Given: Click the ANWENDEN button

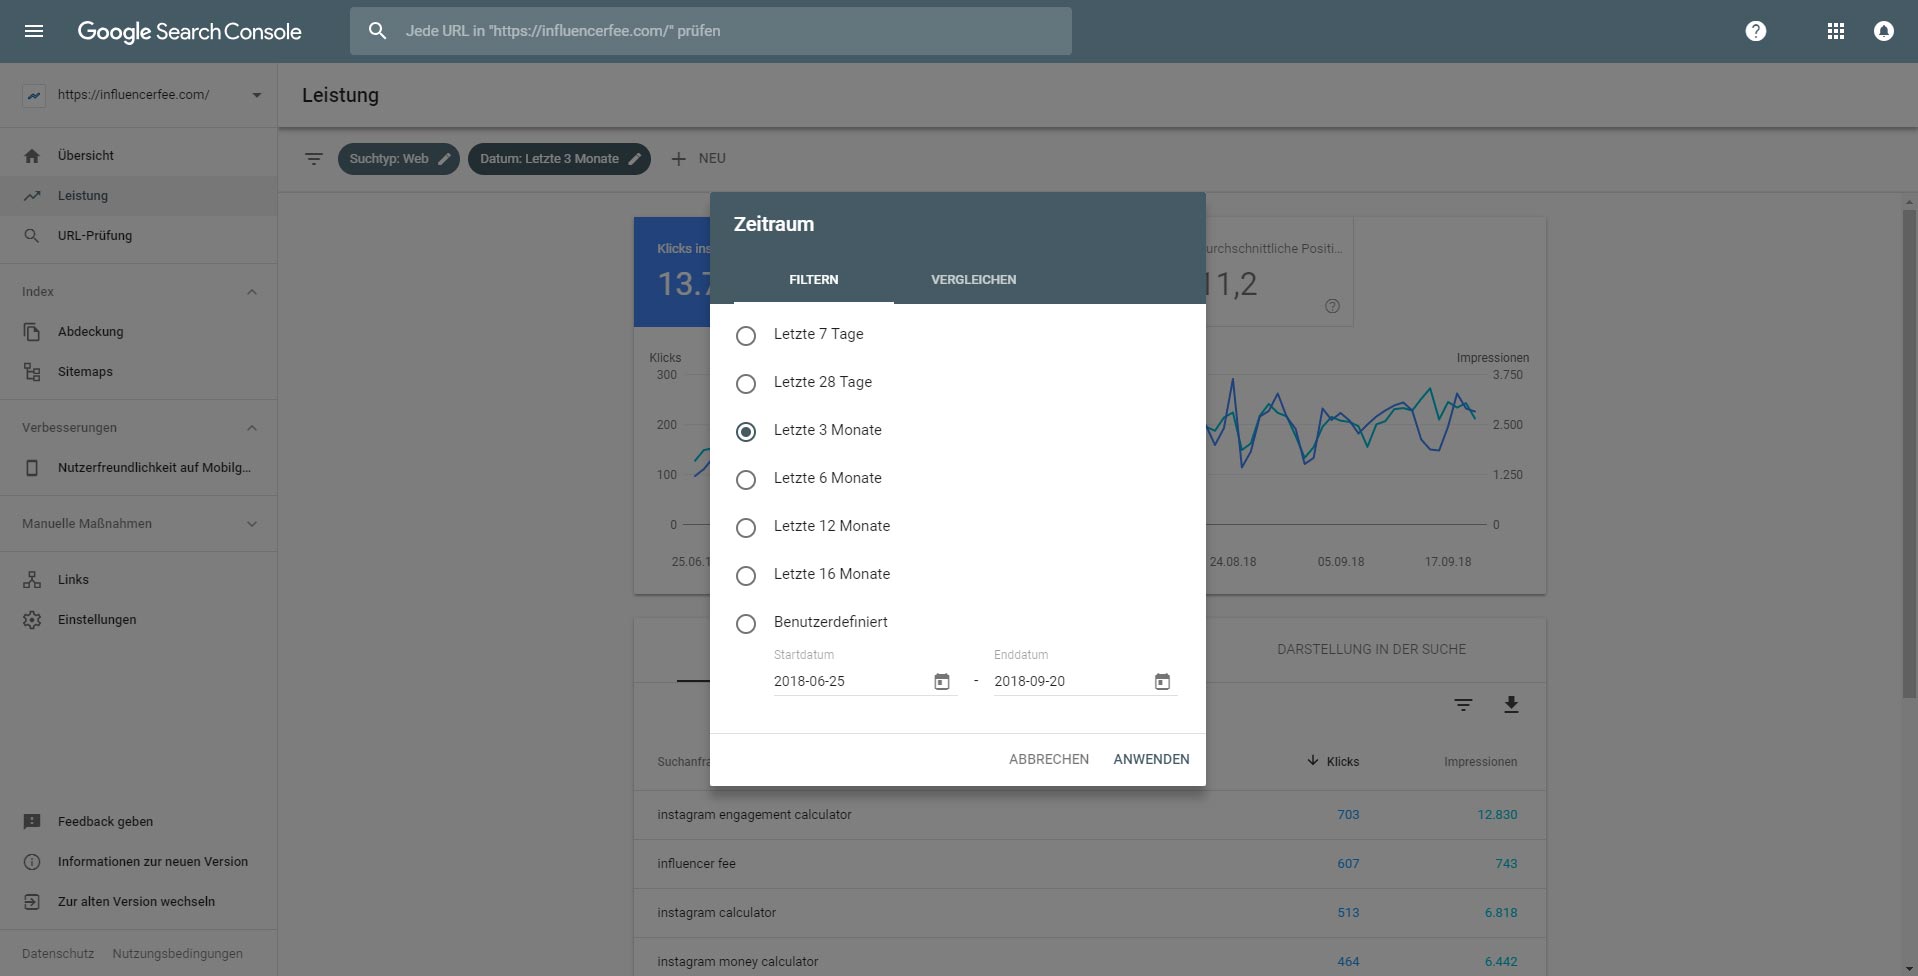Looking at the screenshot, I should tap(1151, 759).
